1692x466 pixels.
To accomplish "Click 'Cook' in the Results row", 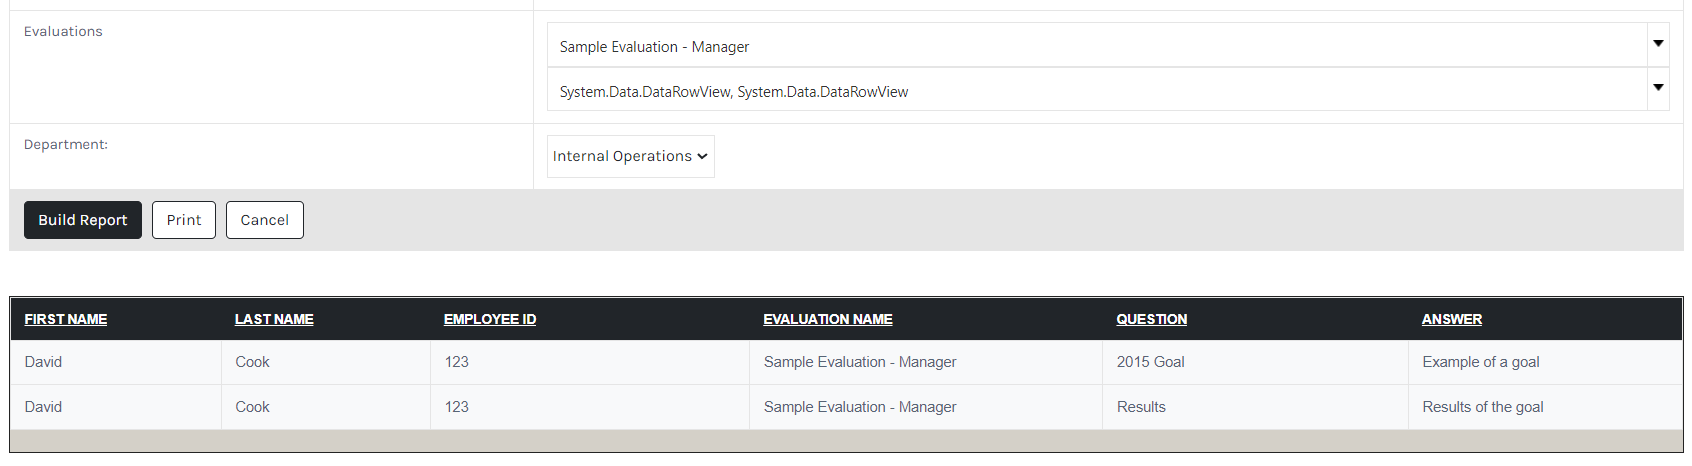I will (x=252, y=407).
